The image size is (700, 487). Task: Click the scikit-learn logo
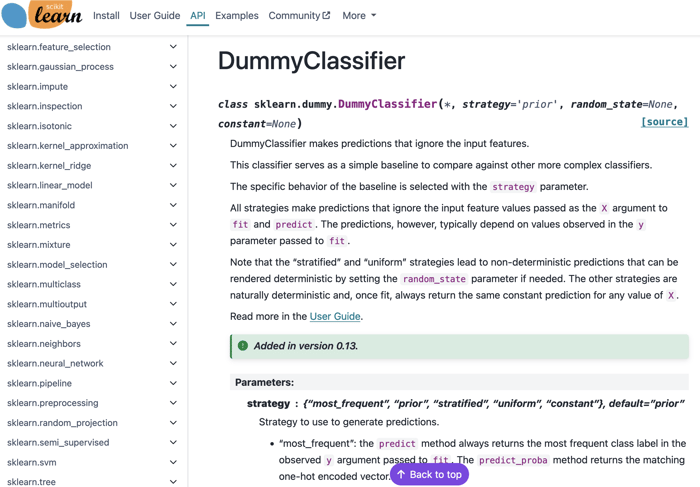point(42,15)
